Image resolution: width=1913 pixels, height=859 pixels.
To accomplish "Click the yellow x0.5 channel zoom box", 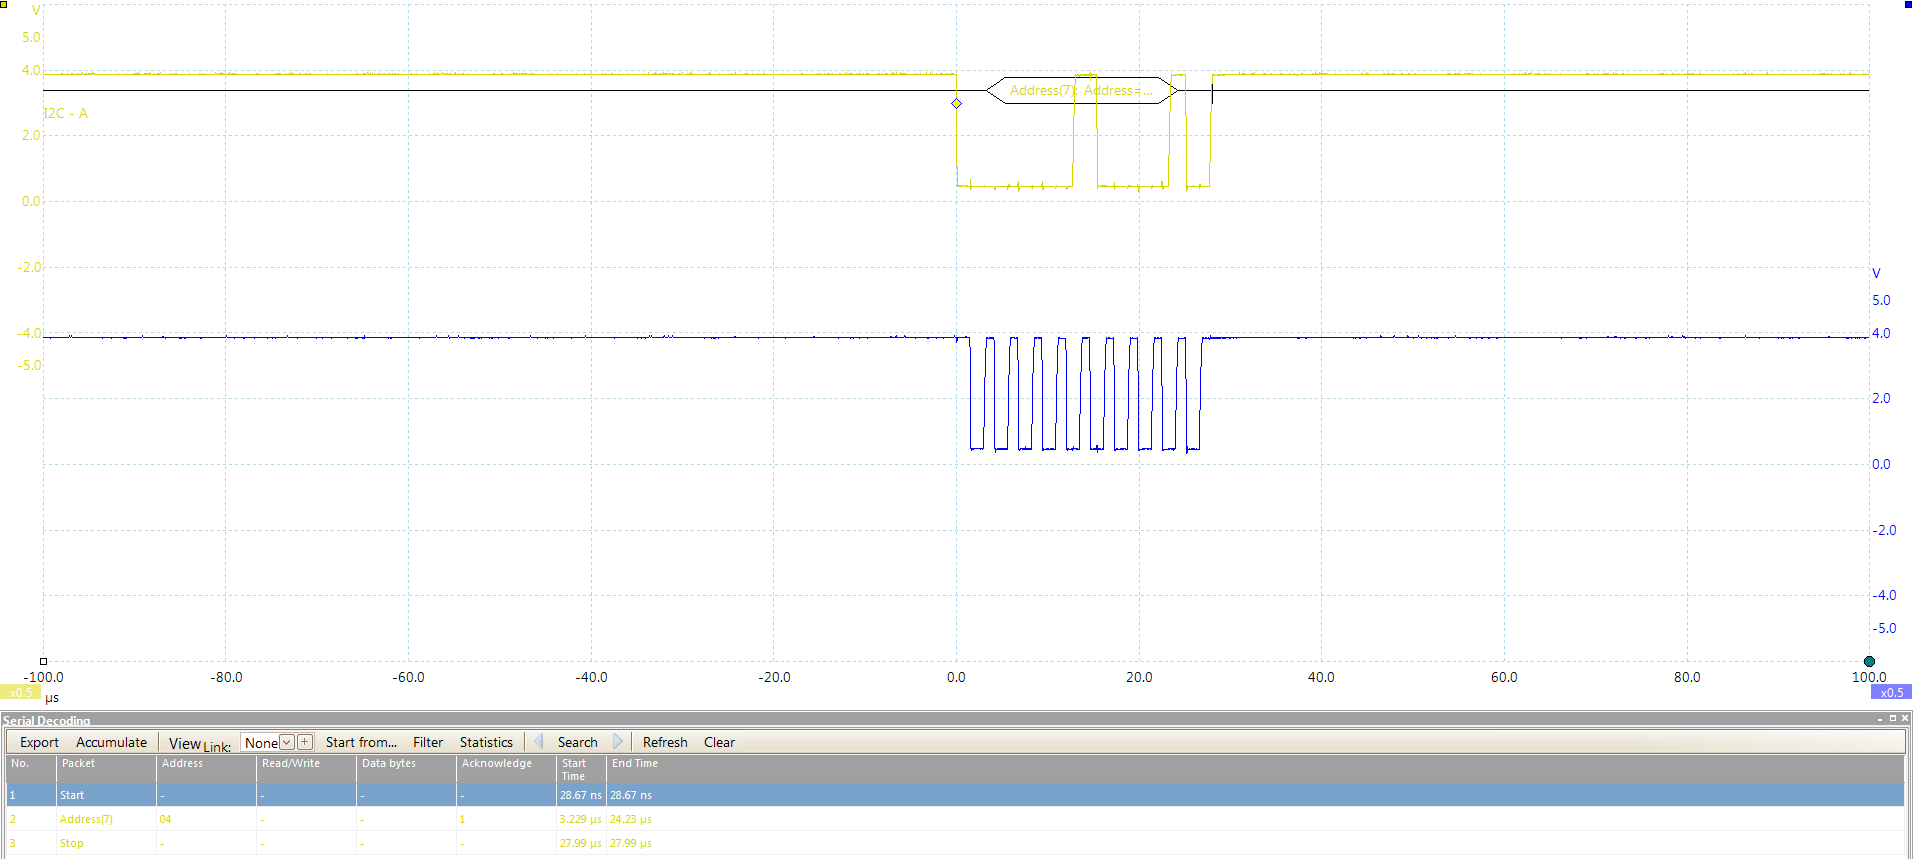I will (20, 692).
